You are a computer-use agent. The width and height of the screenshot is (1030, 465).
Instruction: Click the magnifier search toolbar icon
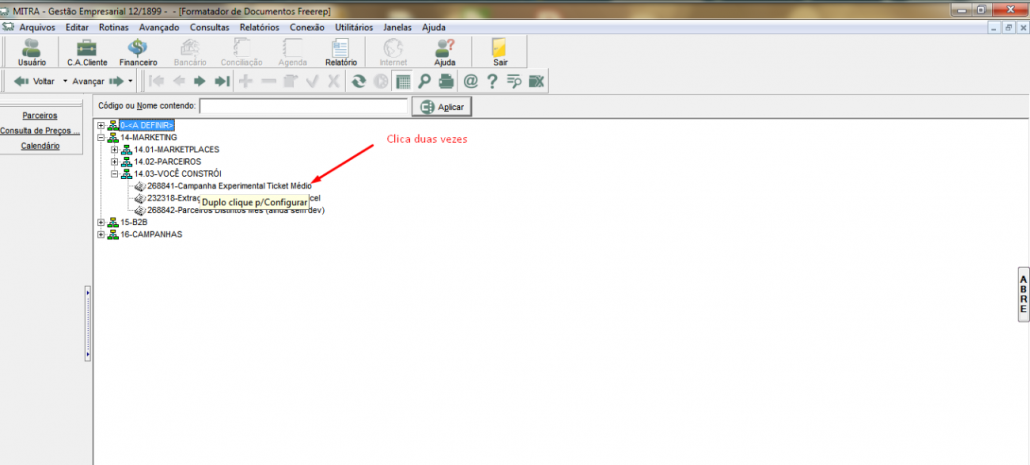(x=425, y=81)
